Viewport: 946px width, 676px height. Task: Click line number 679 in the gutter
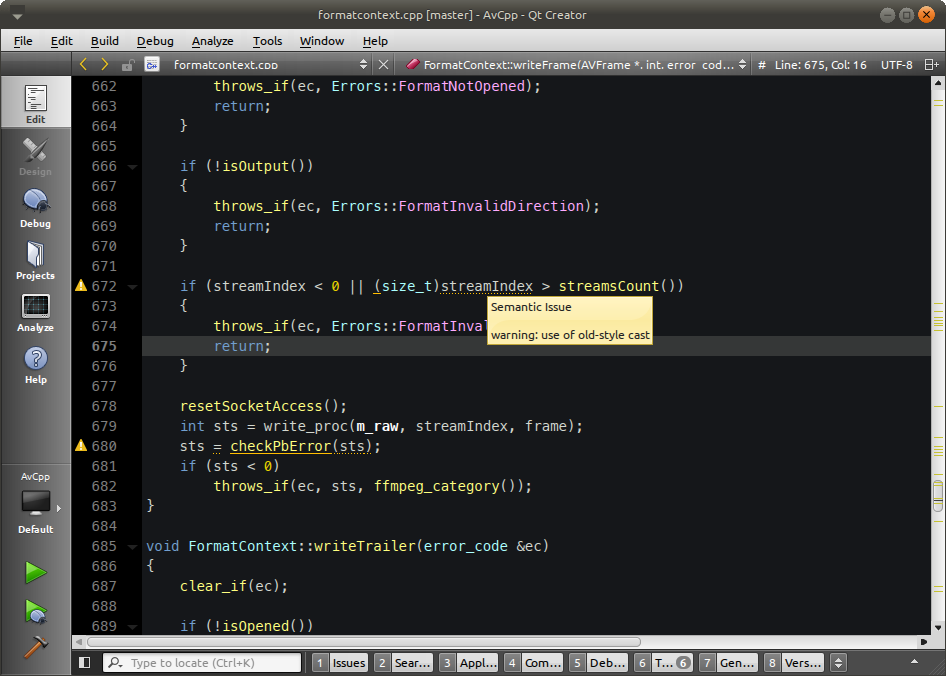[104, 426]
